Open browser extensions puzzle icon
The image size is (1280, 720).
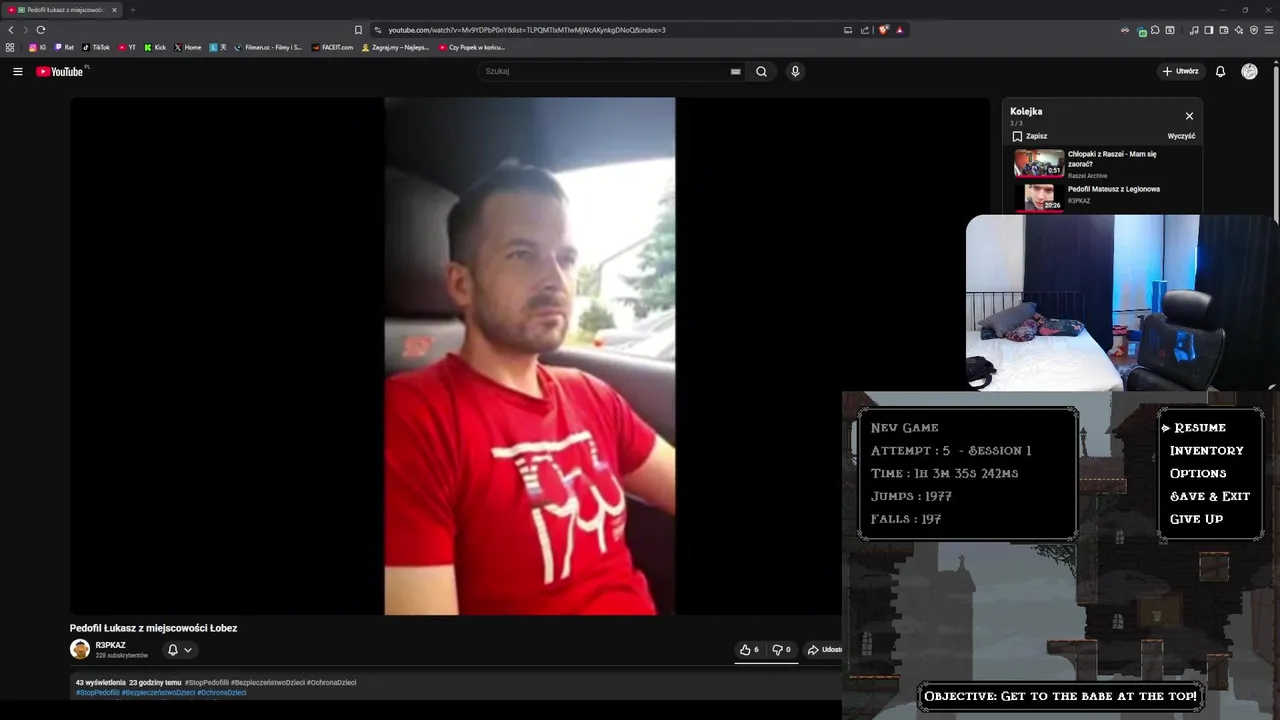(x=1155, y=30)
